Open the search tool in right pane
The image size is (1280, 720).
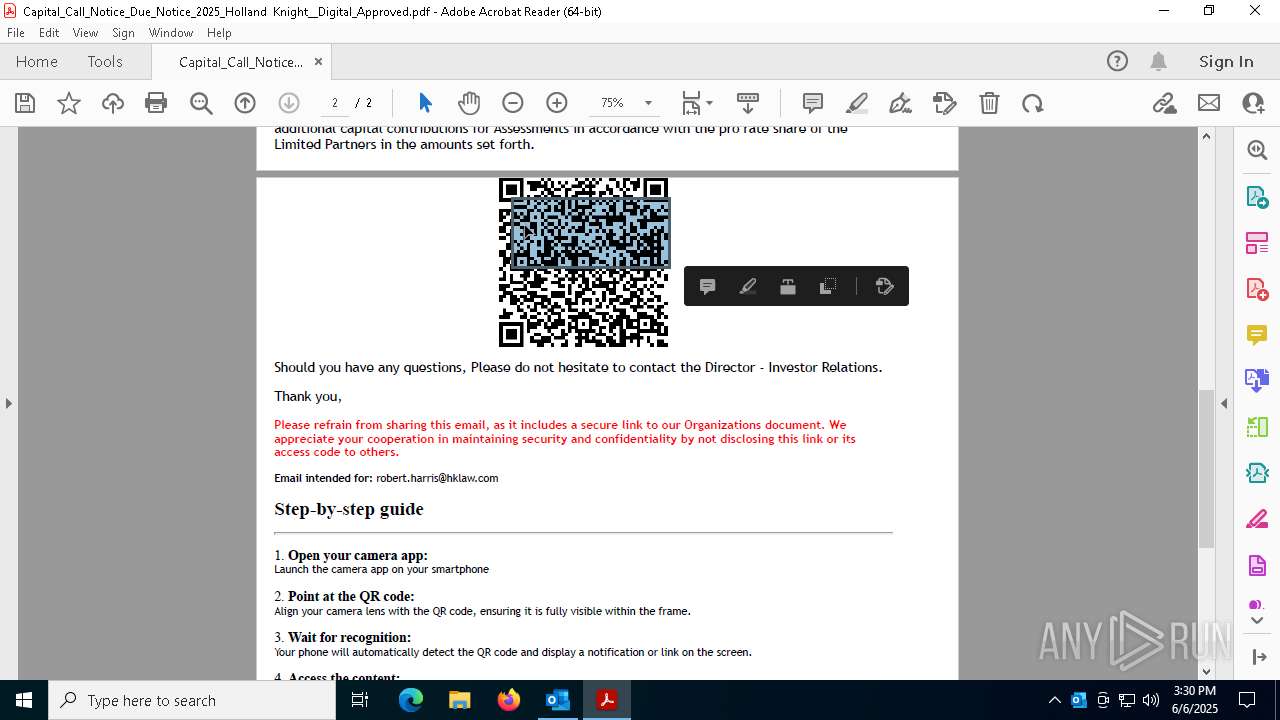point(1257,150)
